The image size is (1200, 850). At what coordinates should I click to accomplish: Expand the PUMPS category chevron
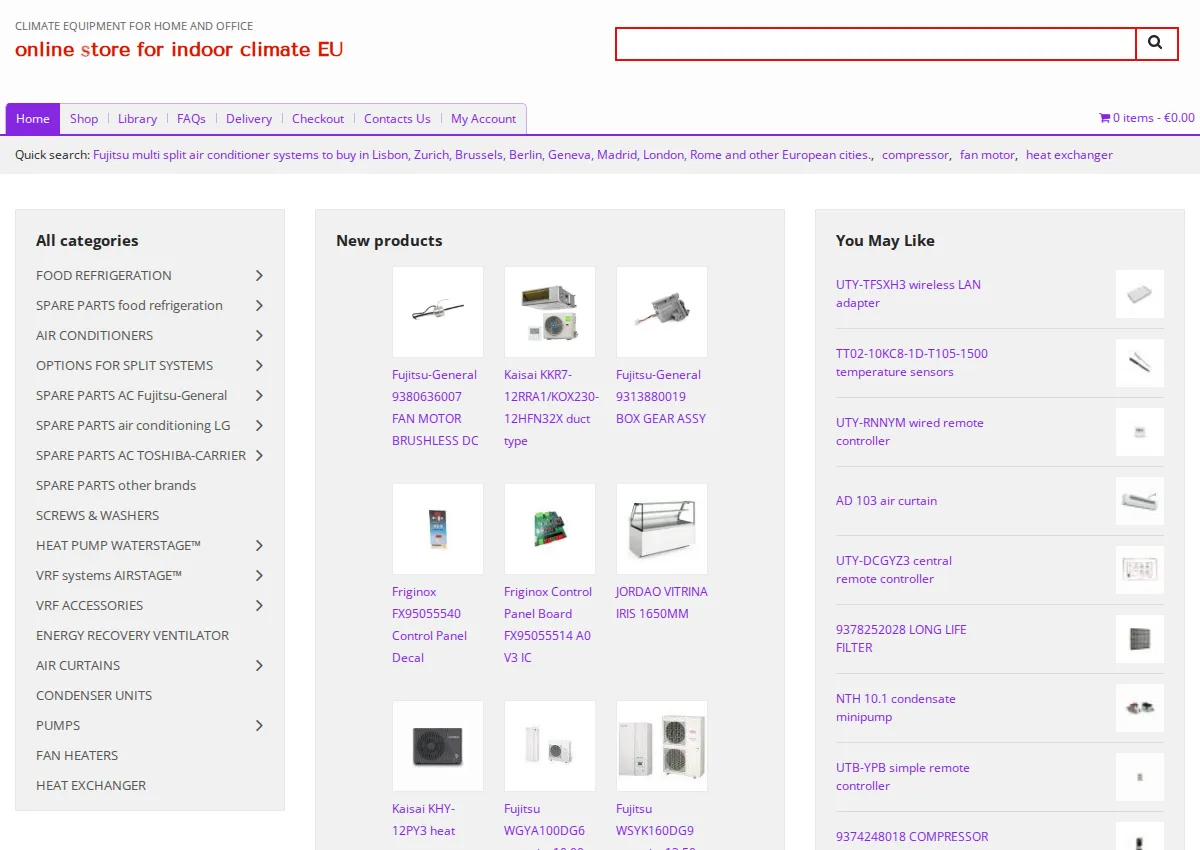[259, 725]
